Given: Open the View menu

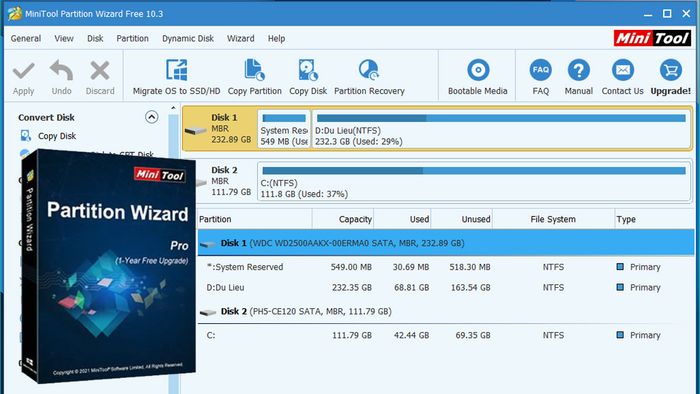Looking at the screenshot, I should (64, 38).
